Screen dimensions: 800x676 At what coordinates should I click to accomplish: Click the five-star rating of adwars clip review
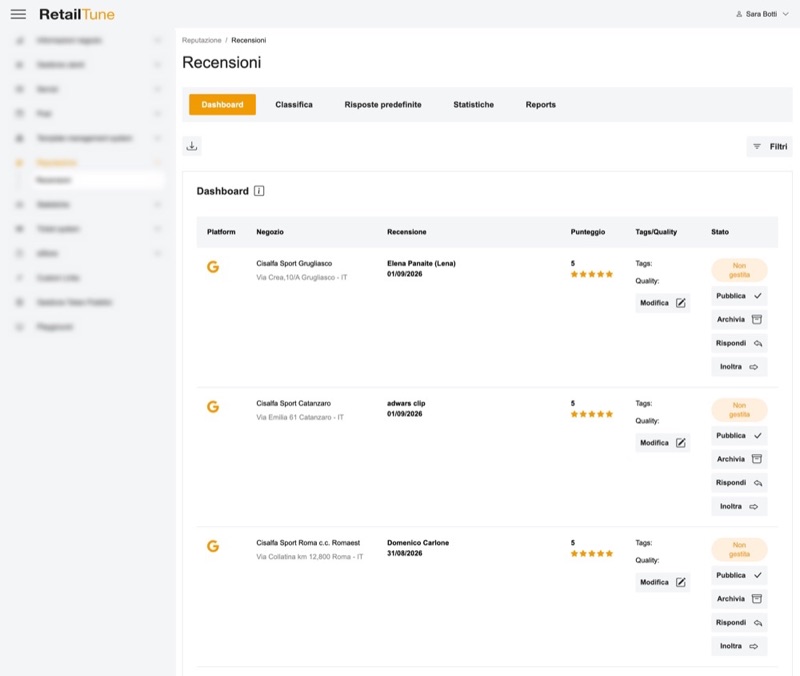point(592,414)
